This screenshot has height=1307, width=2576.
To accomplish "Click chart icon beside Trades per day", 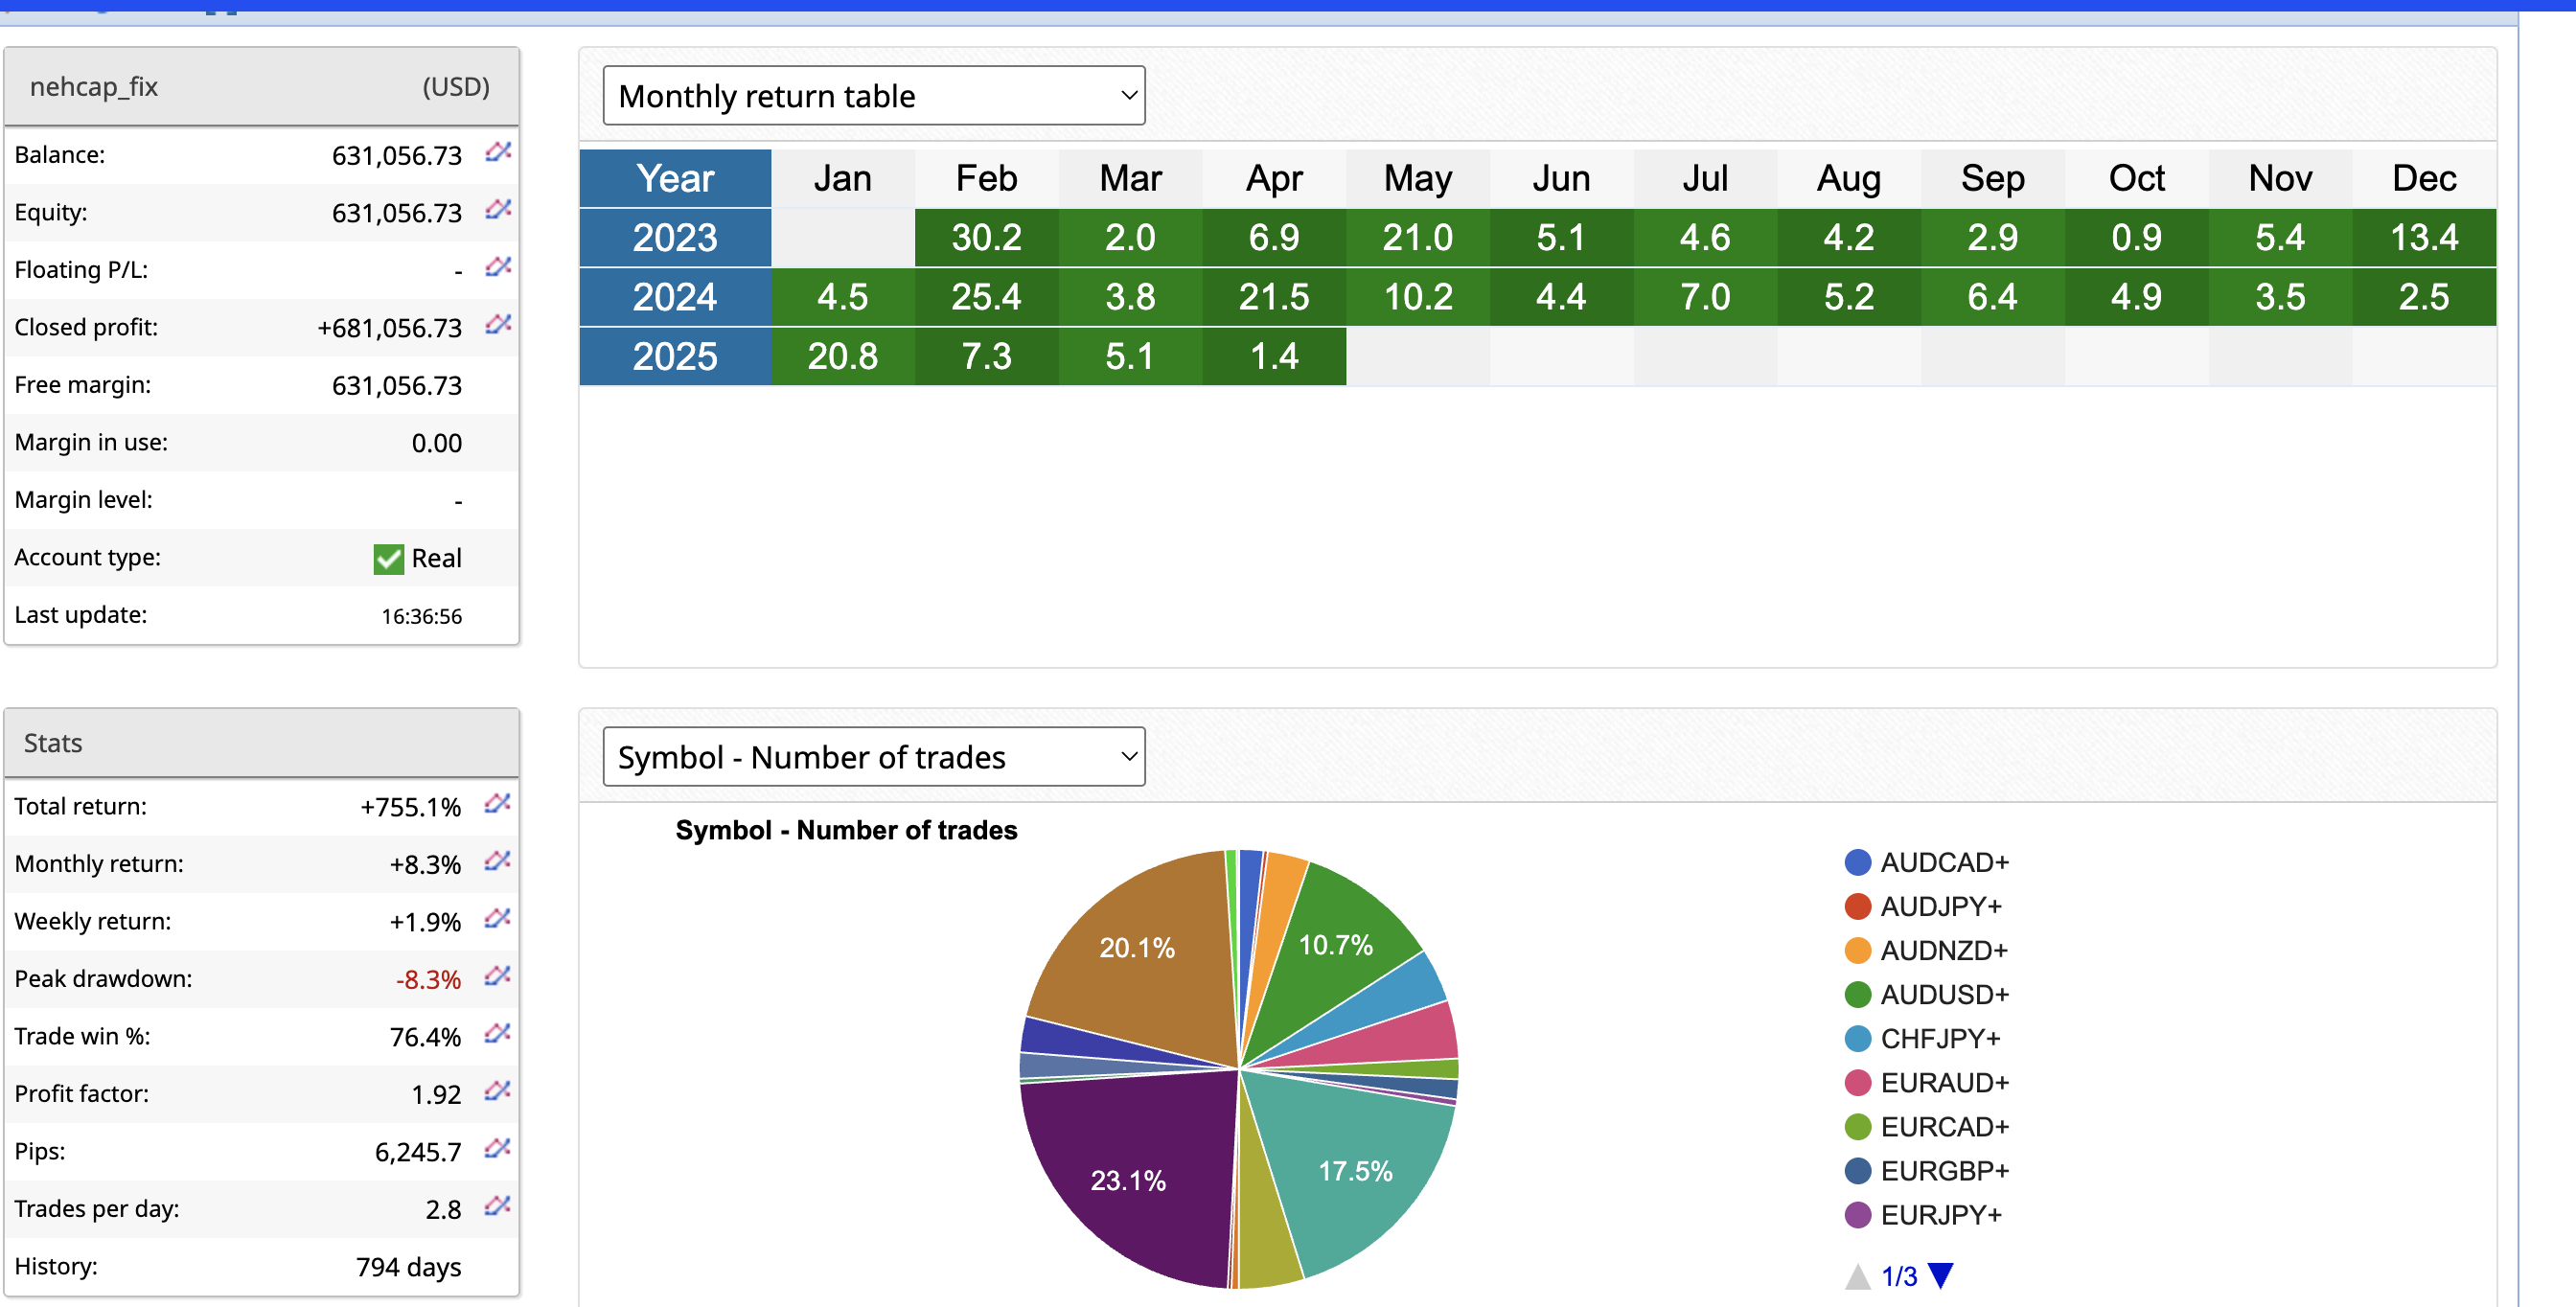I will (497, 1206).
